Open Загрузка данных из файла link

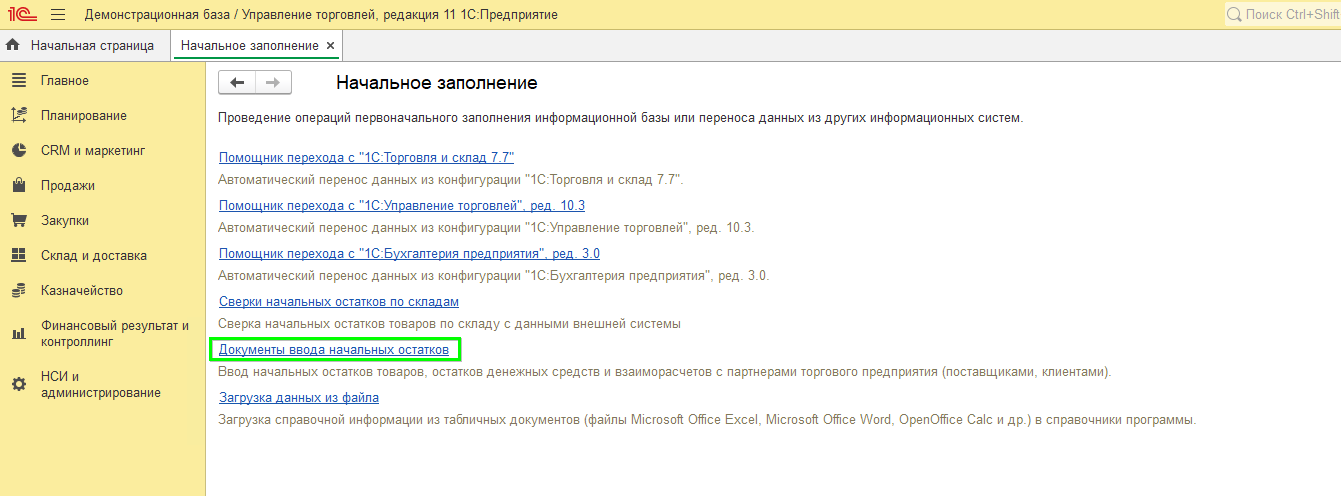[299, 398]
